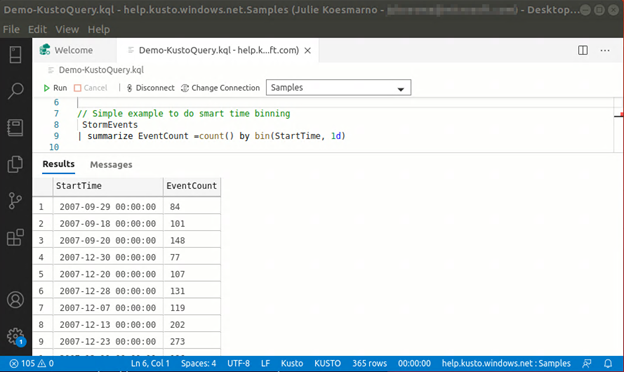This screenshot has height=372, width=624.
Task: Click the EventCount column header
Action: [192, 186]
